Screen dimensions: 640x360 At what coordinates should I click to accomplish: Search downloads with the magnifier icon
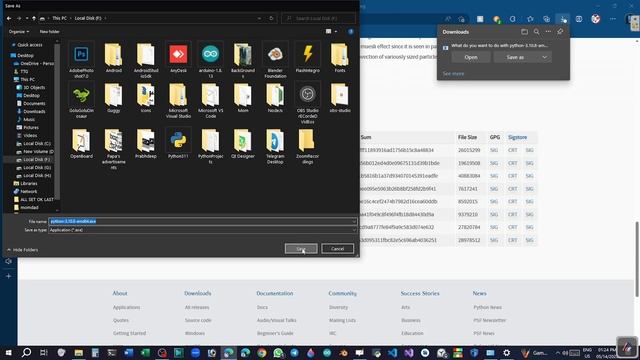tap(536, 32)
